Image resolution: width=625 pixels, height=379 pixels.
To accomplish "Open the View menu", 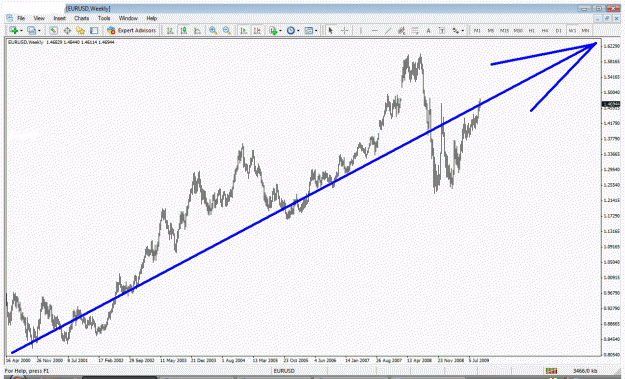I will (x=39, y=18).
